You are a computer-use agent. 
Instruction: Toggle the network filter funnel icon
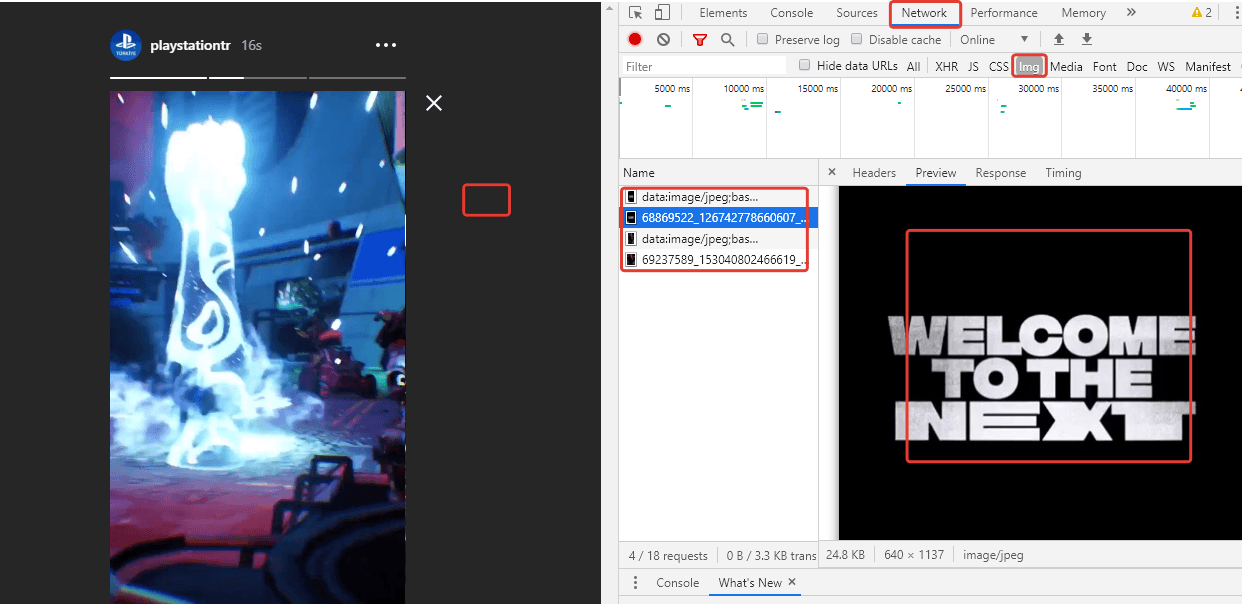700,39
